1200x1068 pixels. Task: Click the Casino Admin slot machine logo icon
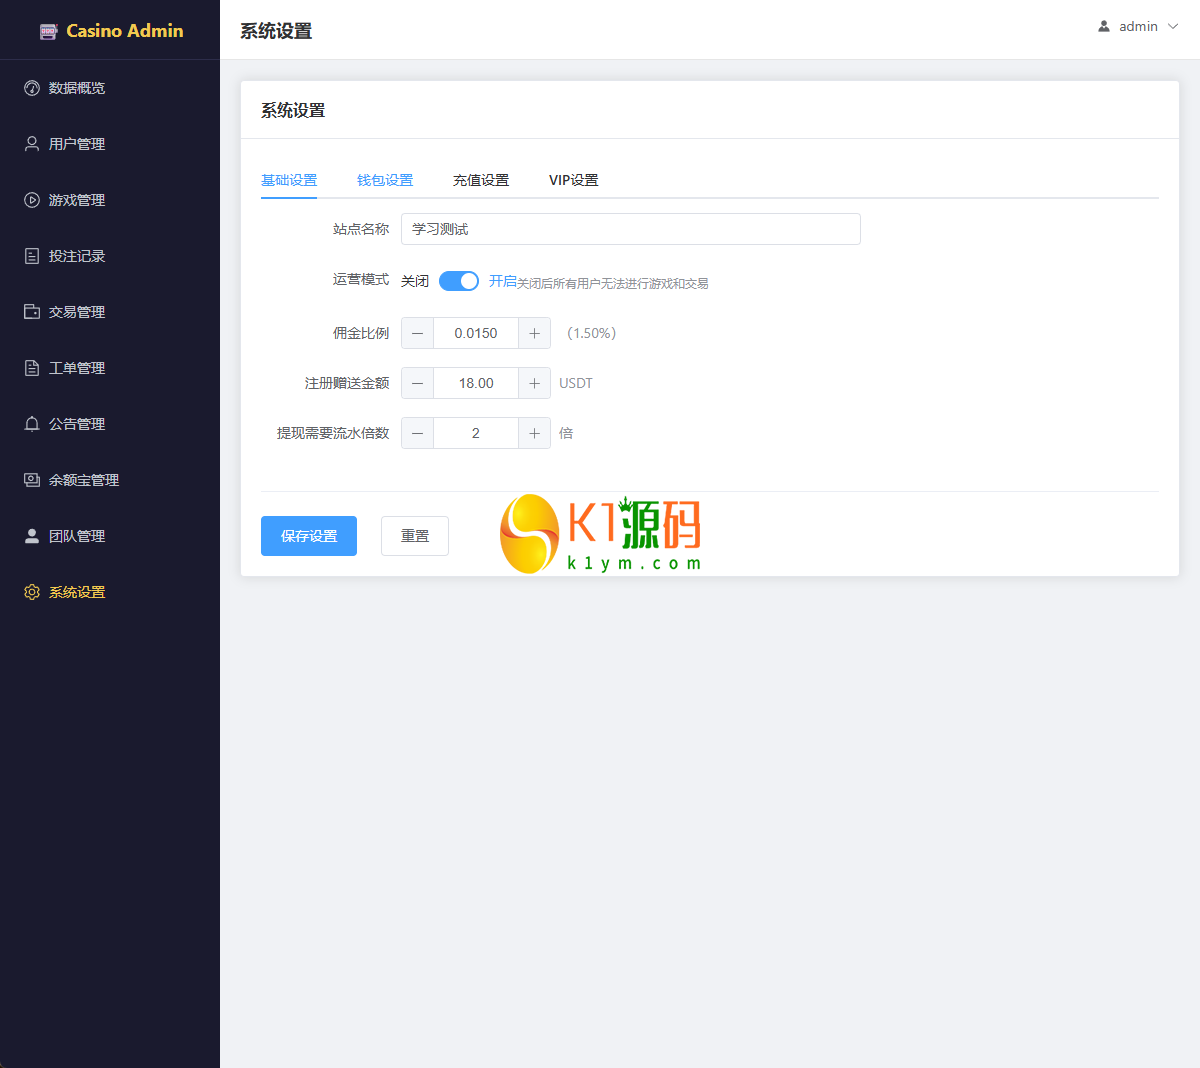49,31
